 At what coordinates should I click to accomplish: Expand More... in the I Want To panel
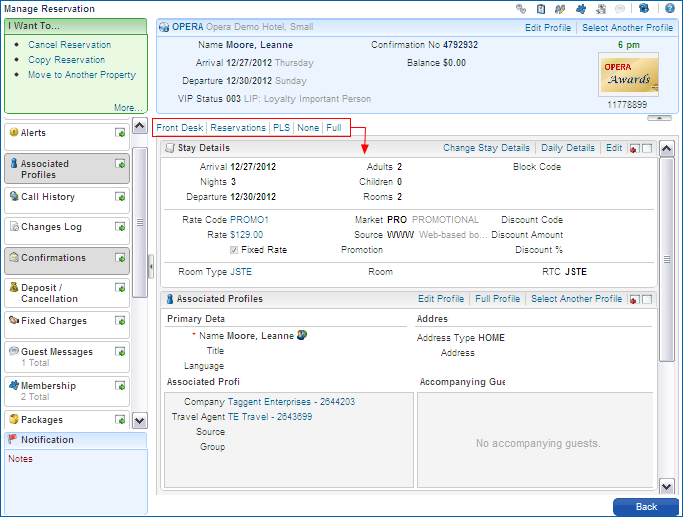(x=128, y=108)
